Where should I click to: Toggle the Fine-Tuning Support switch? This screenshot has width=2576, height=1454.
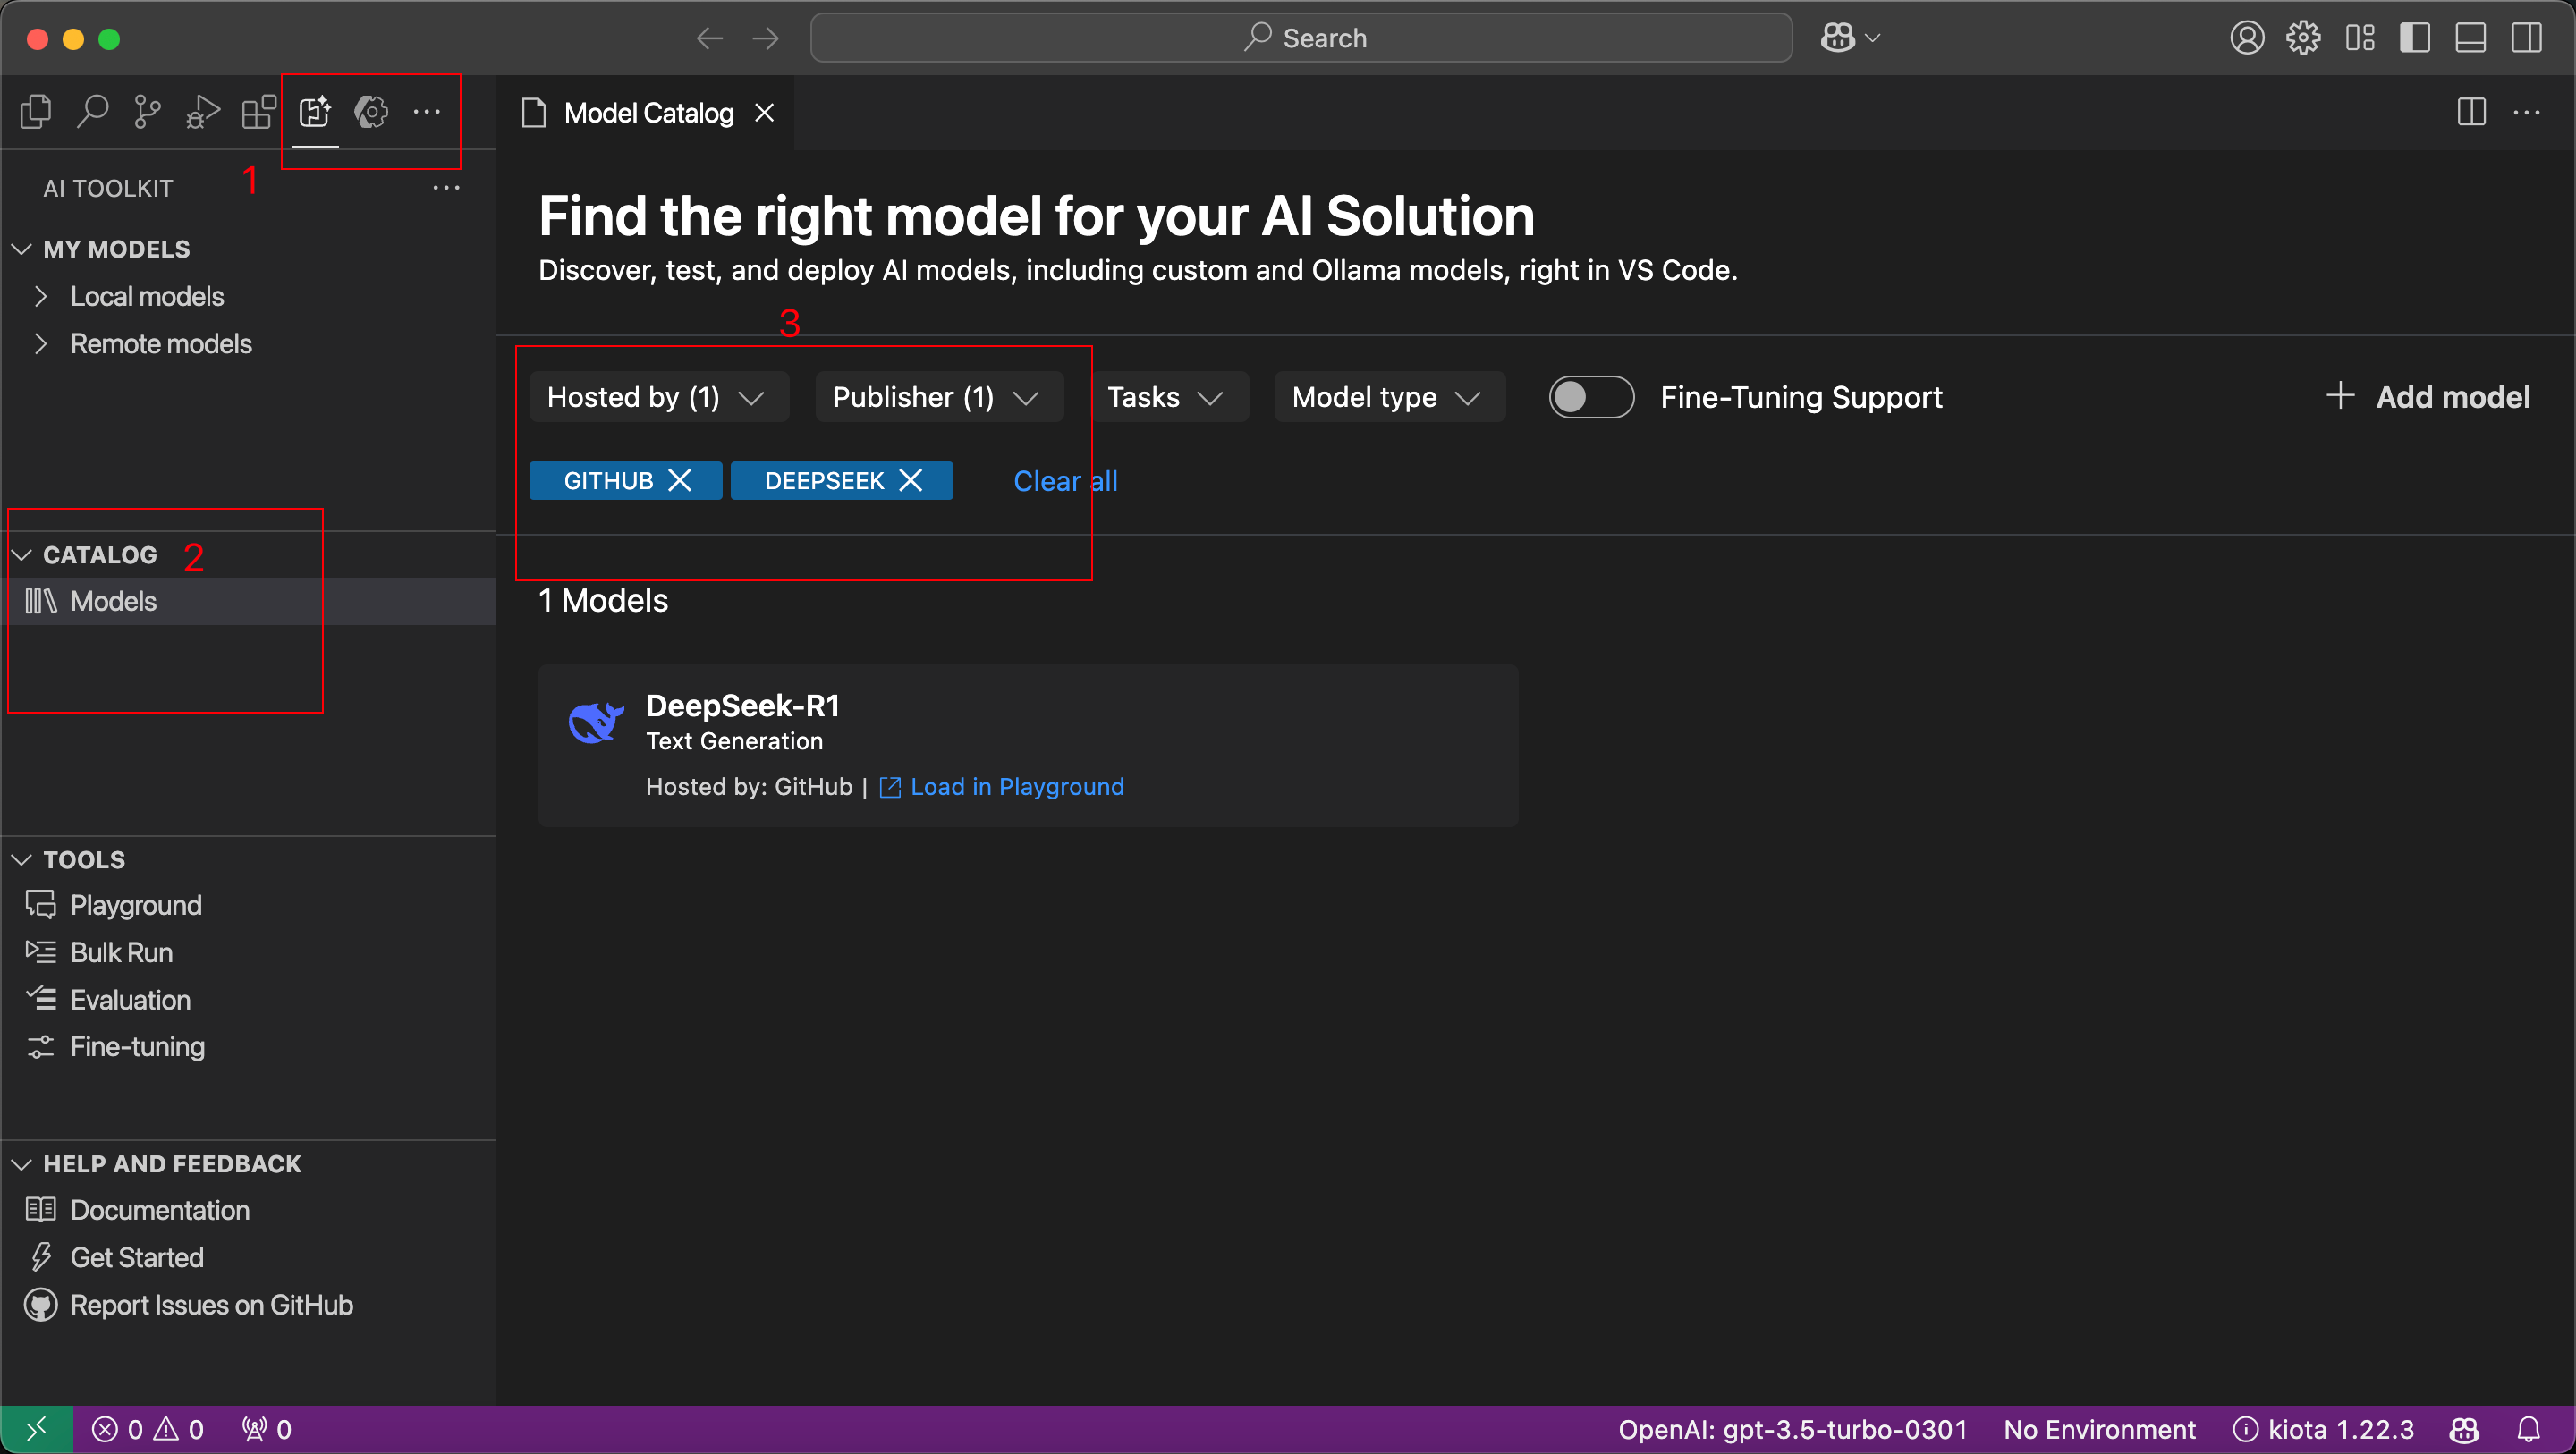click(x=1591, y=397)
